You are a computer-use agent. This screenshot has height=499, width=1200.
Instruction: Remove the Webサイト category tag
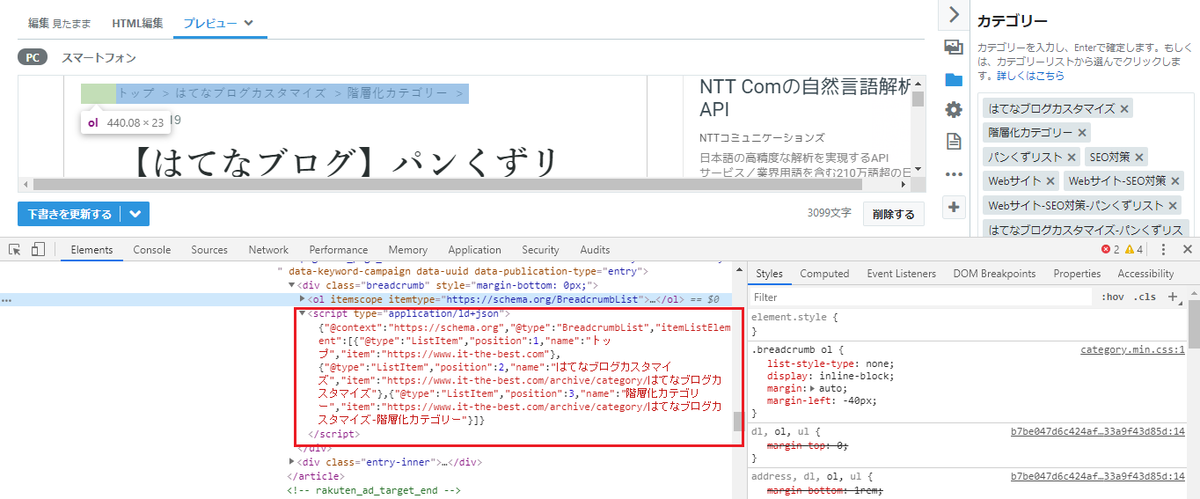coord(1050,181)
